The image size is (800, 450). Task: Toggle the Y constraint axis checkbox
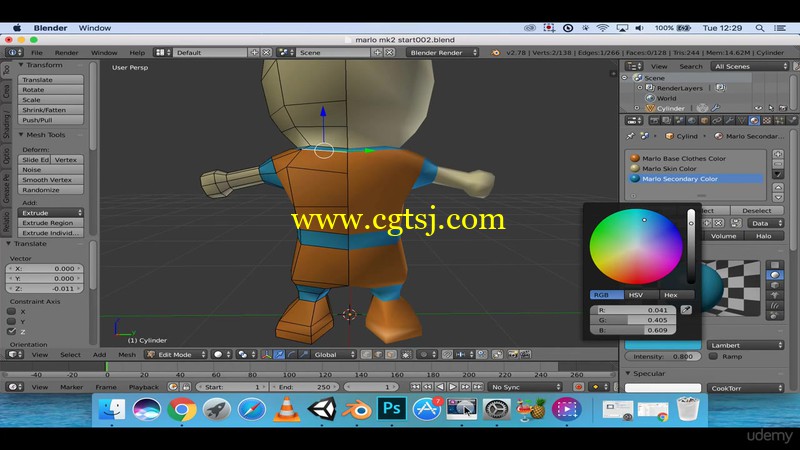(x=11, y=321)
